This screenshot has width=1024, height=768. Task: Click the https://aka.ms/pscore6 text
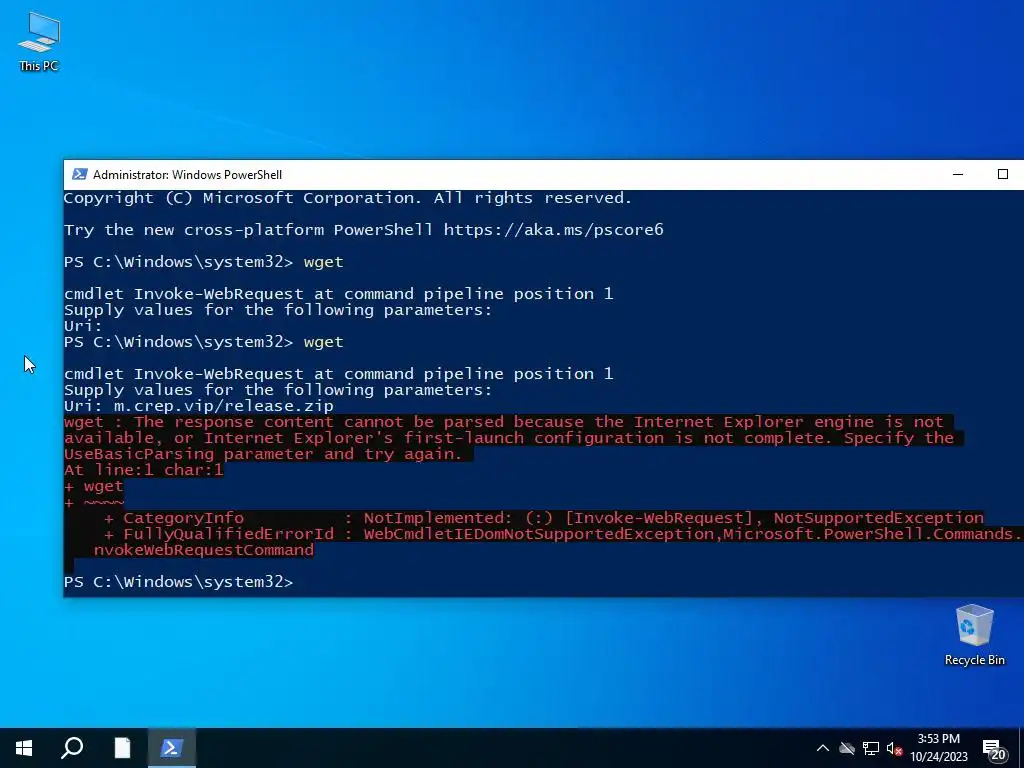tap(553, 230)
